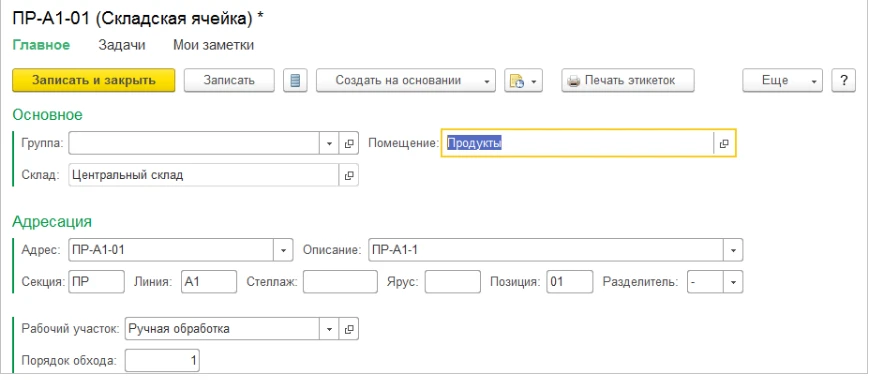Print labels with Печать этикеток button

pyautogui.click(x=628, y=80)
